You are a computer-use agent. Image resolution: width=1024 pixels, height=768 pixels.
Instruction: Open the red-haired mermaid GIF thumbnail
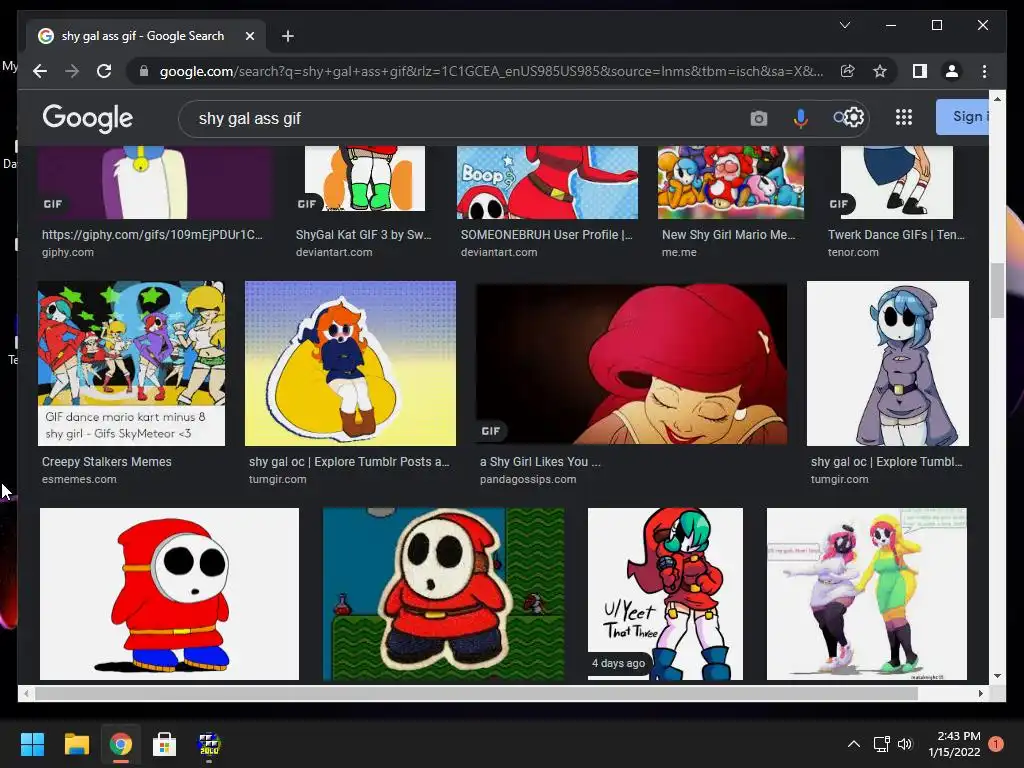click(632, 363)
